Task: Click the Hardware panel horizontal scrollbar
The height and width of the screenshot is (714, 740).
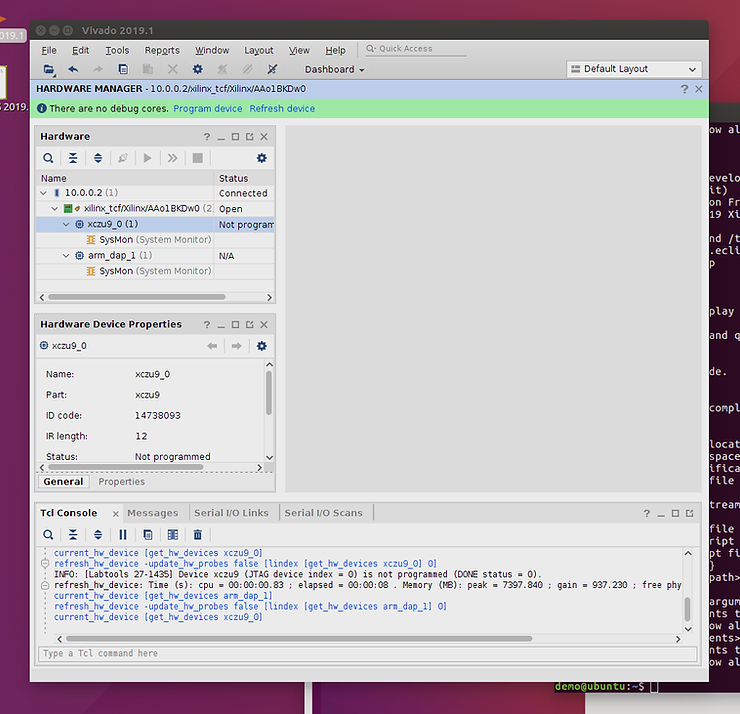Action: (136, 297)
